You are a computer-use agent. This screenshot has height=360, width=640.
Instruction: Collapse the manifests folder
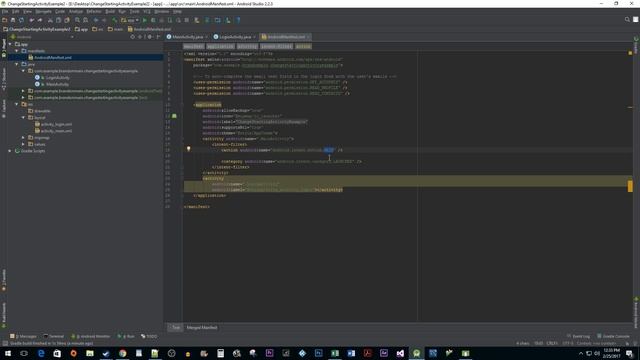point(17,51)
